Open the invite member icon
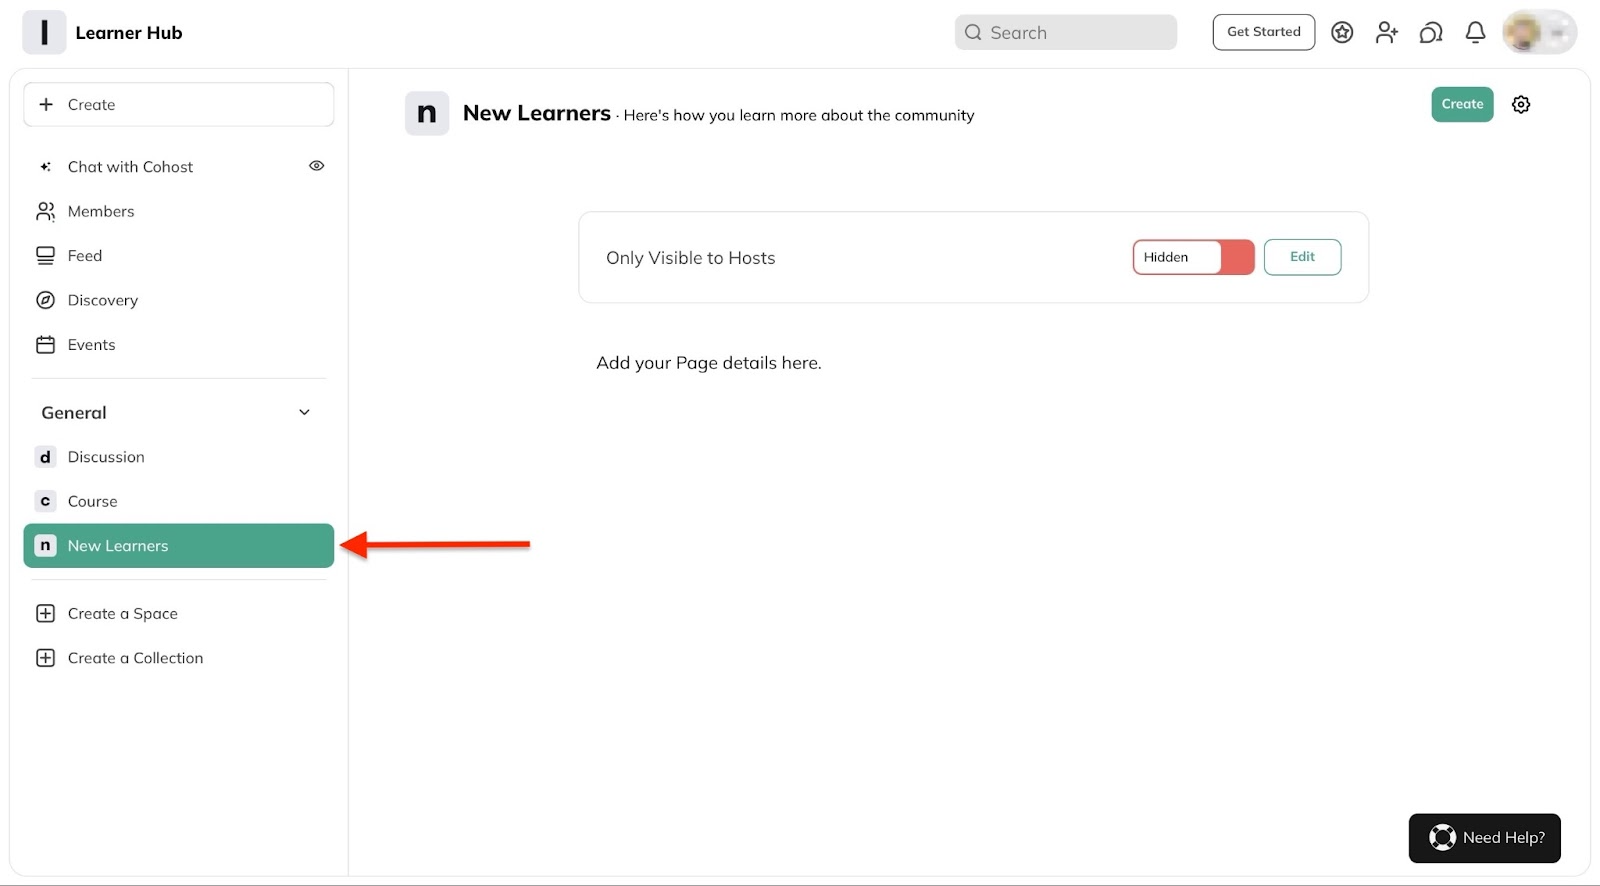The height and width of the screenshot is (886, 1600). [x=1386, y=33]
